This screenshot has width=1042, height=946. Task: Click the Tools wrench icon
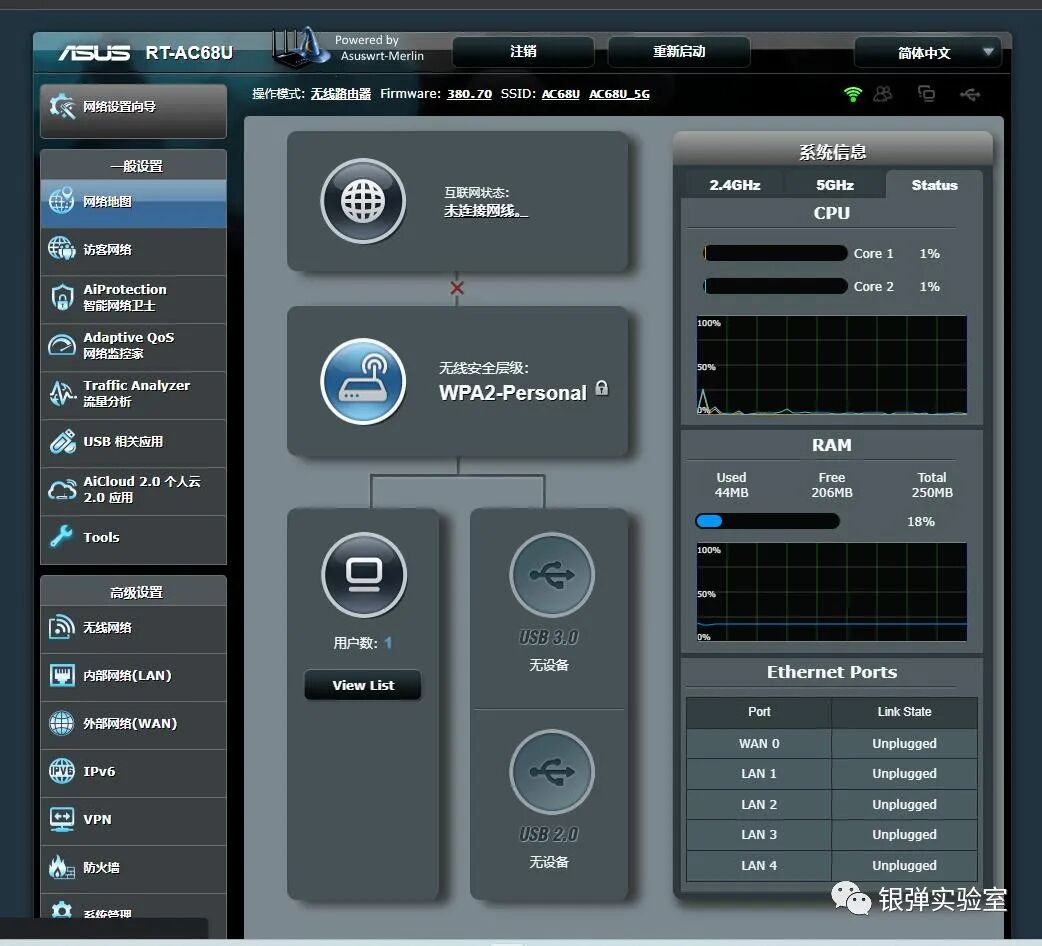[62, 537]
